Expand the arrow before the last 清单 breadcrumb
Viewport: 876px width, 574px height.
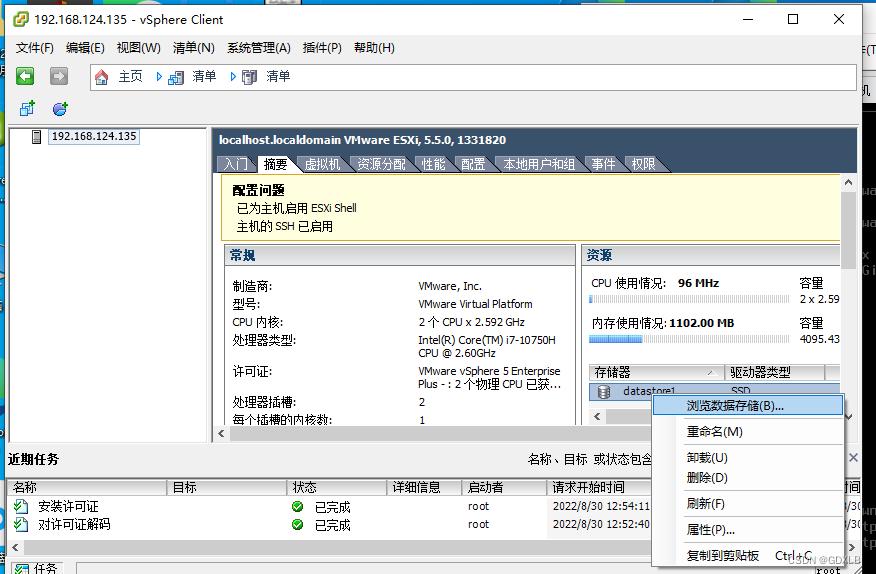point(232,77)
